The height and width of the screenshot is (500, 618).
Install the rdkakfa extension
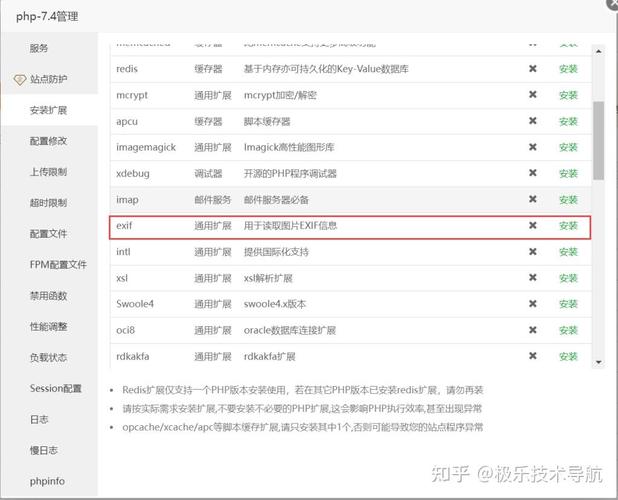pos(568,357)
